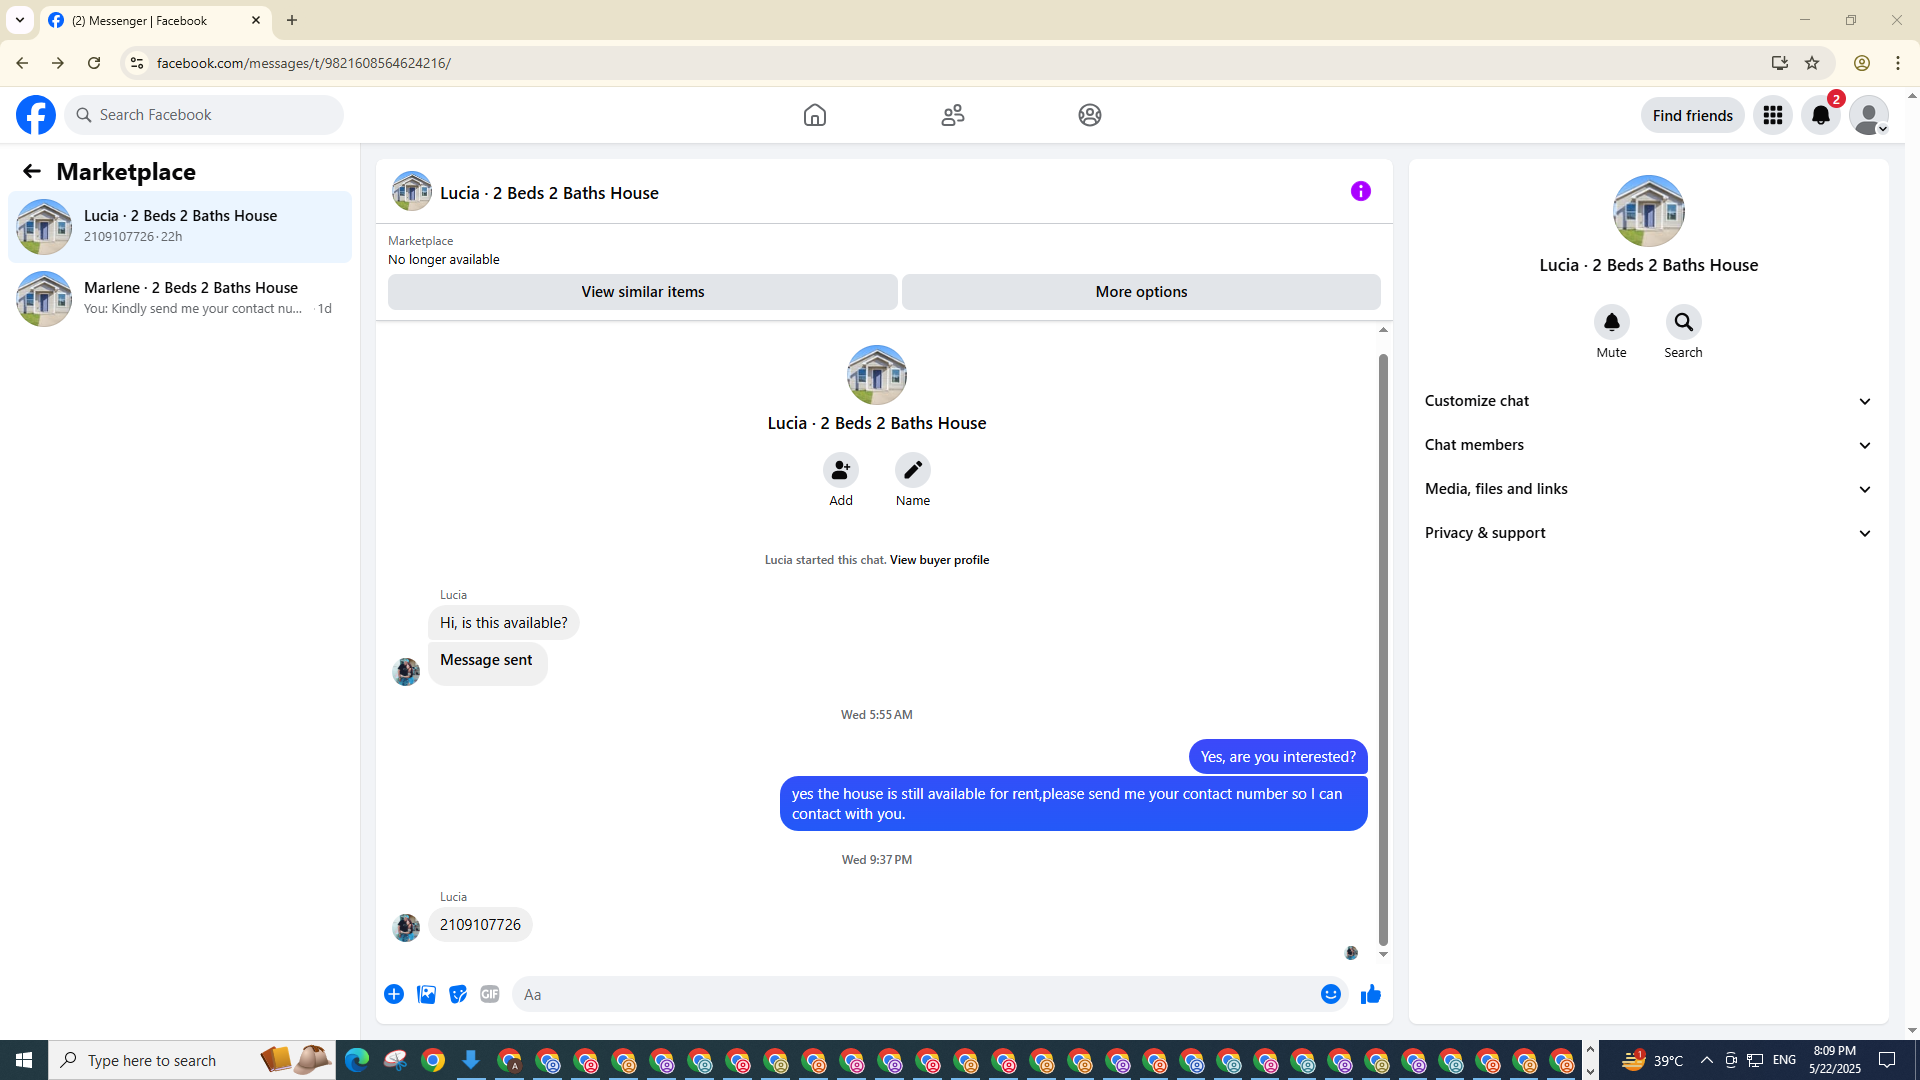Go to Home feed icon
This screenshot has height=1080, width=1920.
point(815,115)
